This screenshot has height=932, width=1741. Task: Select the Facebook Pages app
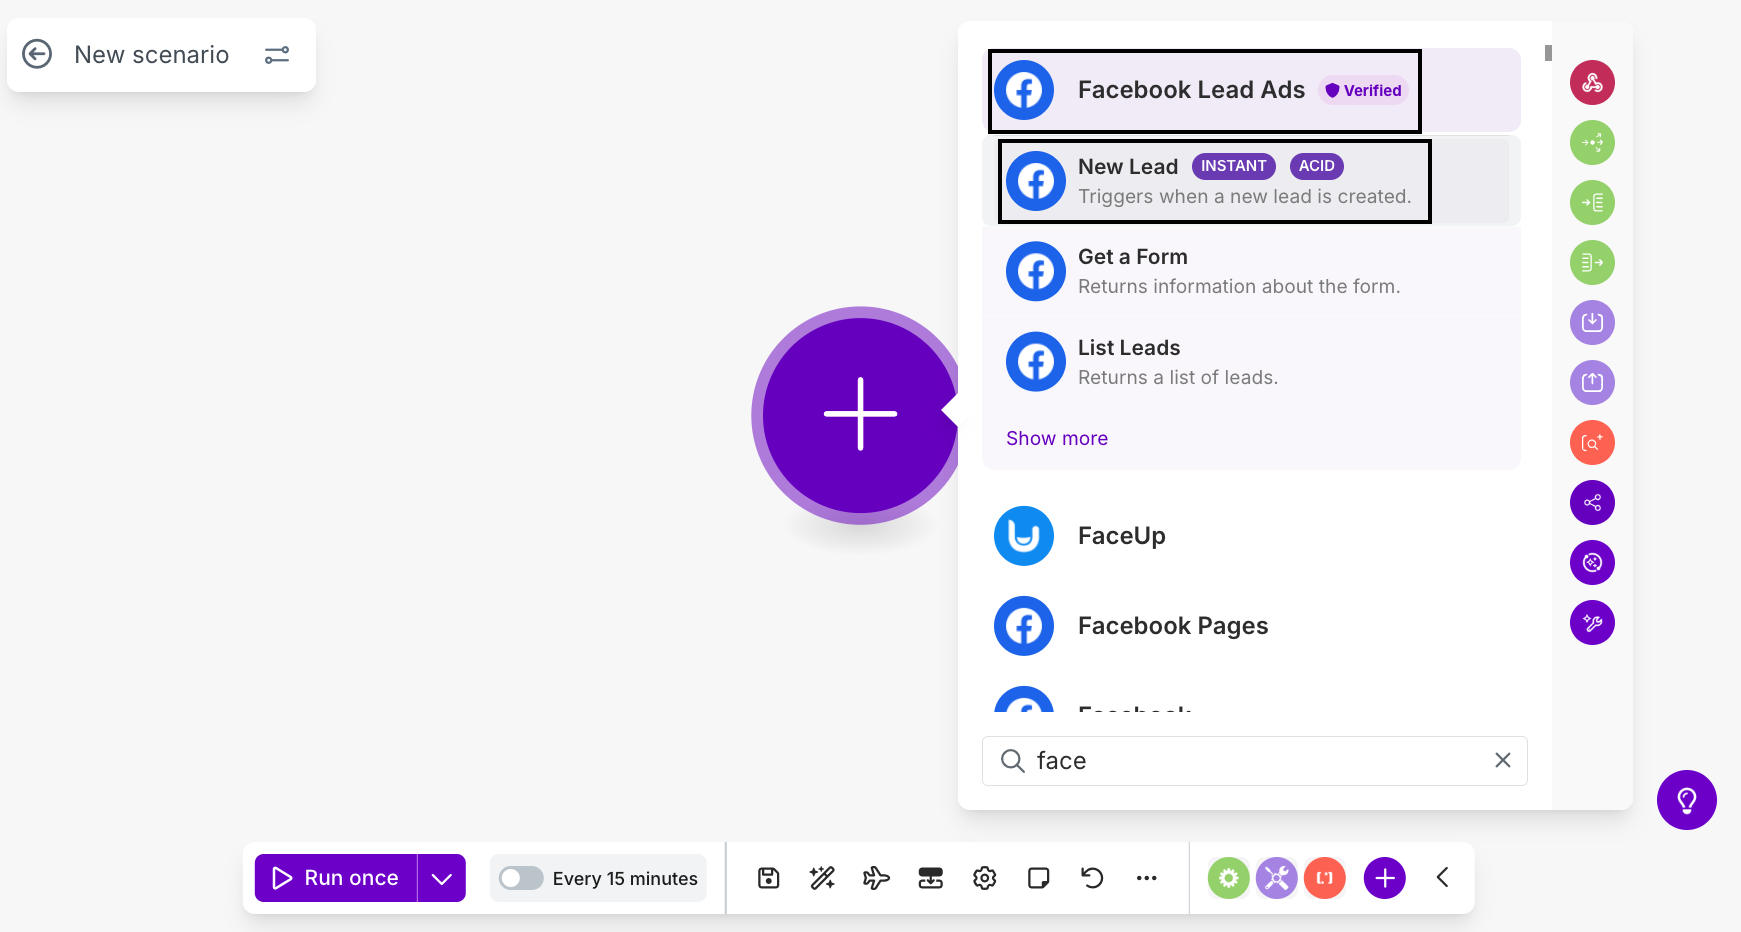click(x=1251, y=626)
